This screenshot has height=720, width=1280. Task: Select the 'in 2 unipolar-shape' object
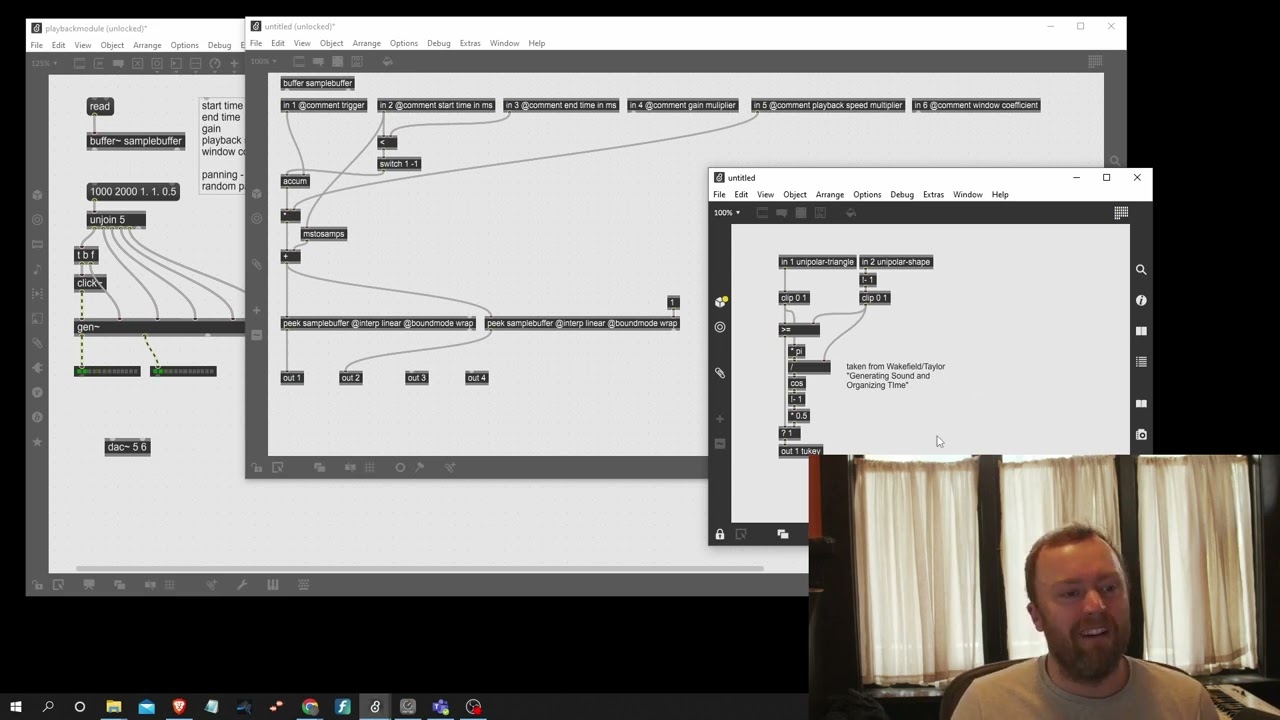896,262
